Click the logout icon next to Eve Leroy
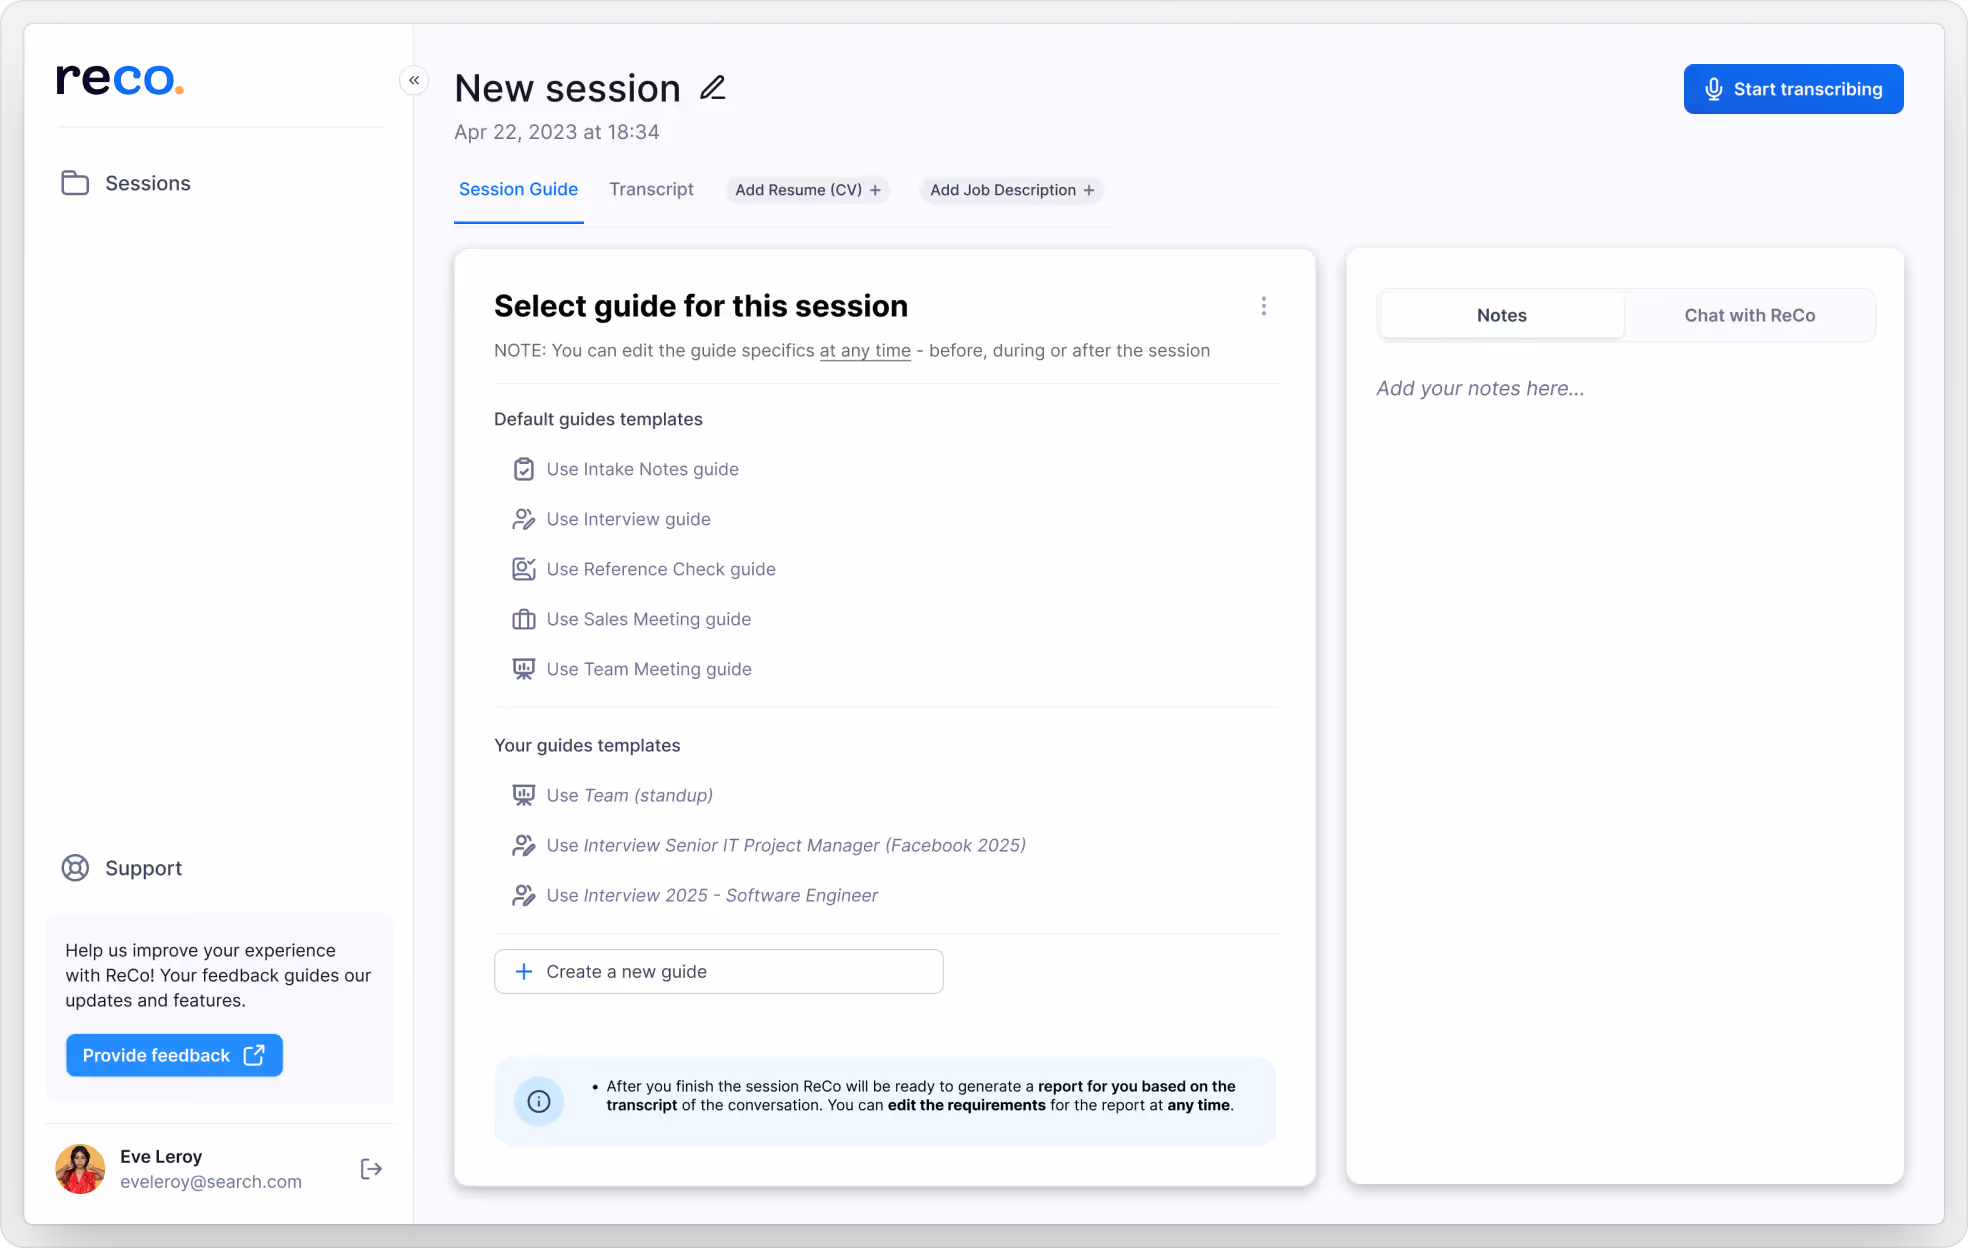The image size is (1968, 1248). coord(370,1169)
